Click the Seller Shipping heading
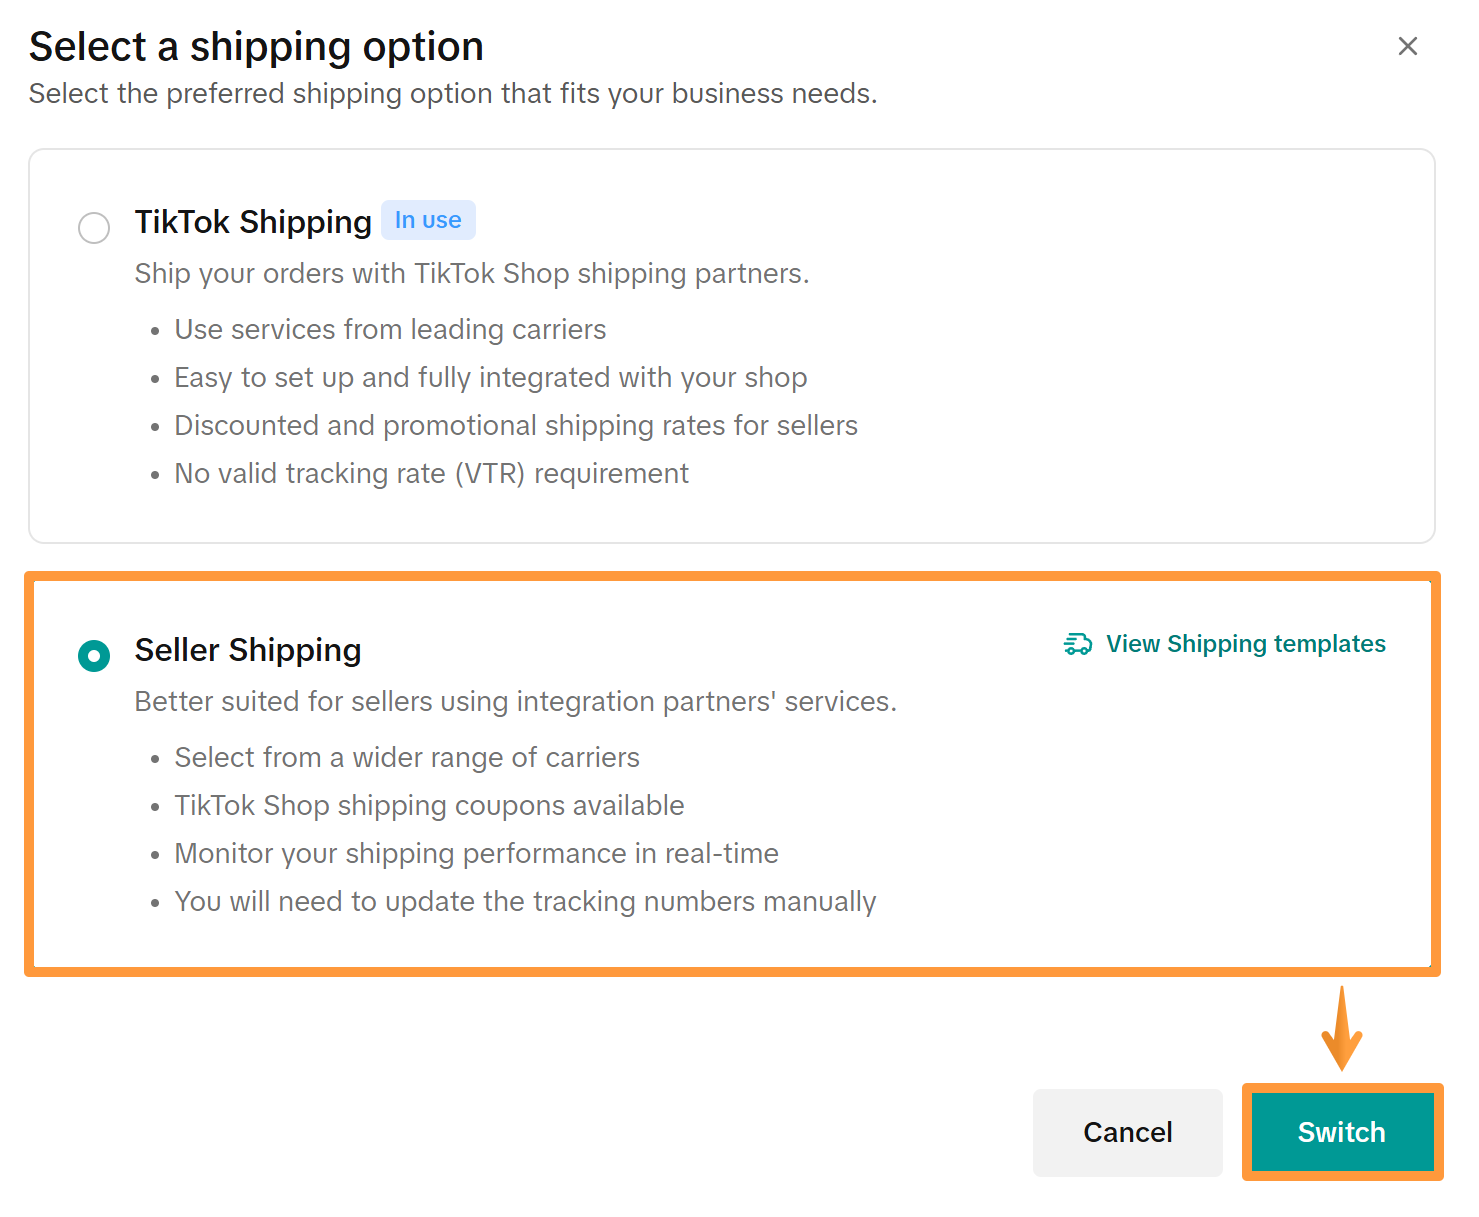This screenshot has height=1217, width=1479. 247,650
